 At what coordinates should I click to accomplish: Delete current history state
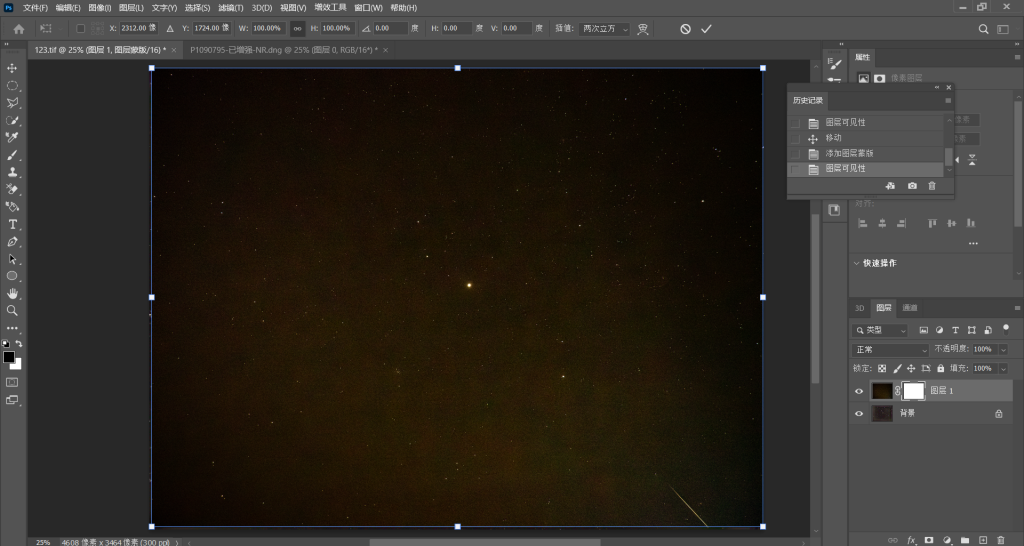[932, 186]
